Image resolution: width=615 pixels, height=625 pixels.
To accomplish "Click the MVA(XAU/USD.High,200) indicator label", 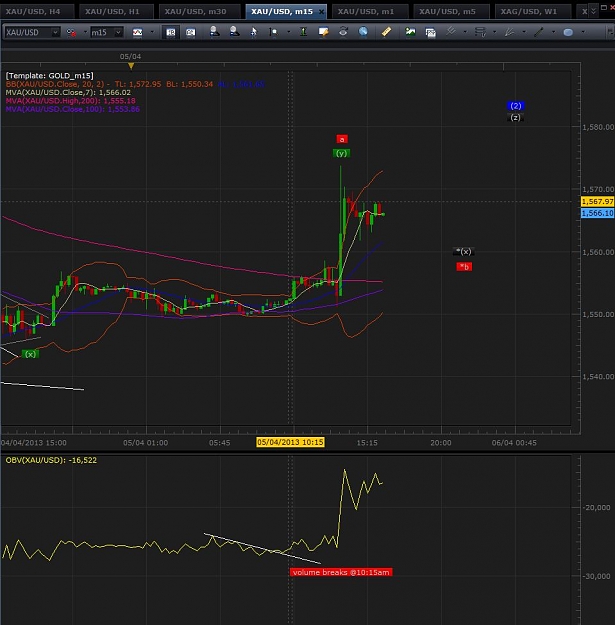I will [x=71, y=101].
